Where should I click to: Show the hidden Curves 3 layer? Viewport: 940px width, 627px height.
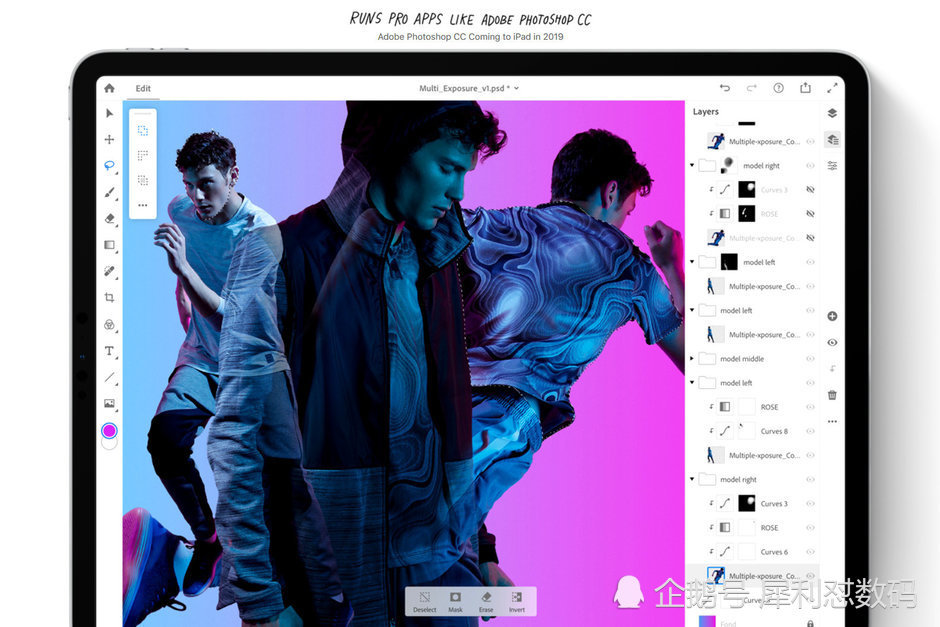tap(810, 189)
